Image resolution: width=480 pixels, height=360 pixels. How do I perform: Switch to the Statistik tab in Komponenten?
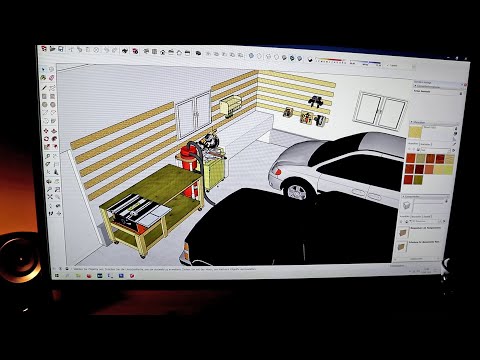coord(426,216)
